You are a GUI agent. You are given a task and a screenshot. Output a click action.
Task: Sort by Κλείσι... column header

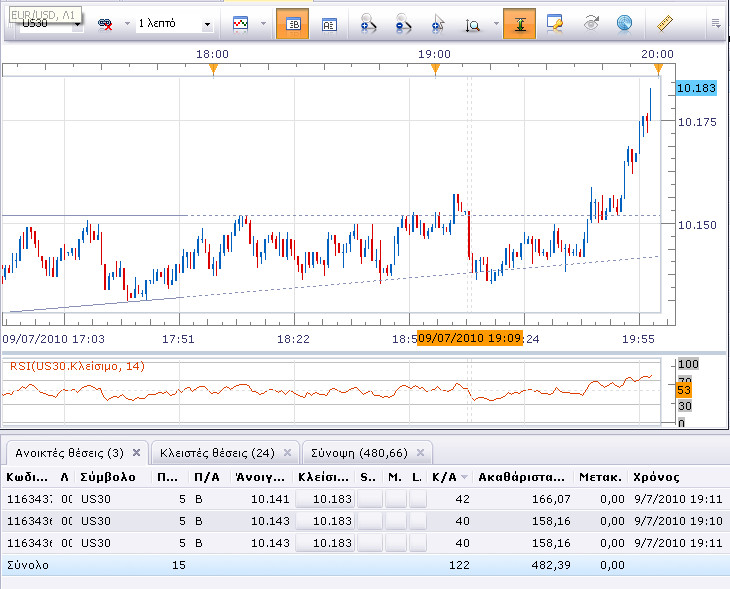tap(324, 477)
